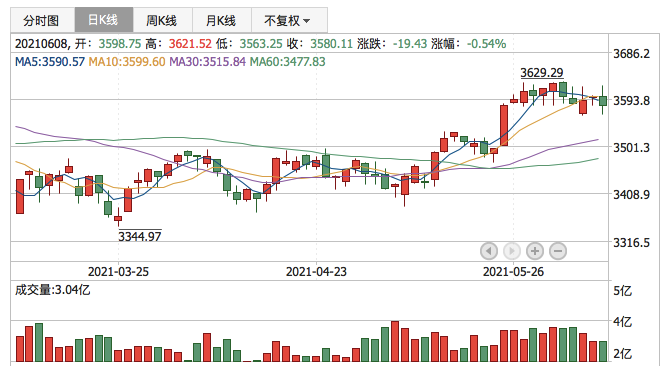Click the 3593.8 price axis label
668x371 pixels.
coord(631,101)
